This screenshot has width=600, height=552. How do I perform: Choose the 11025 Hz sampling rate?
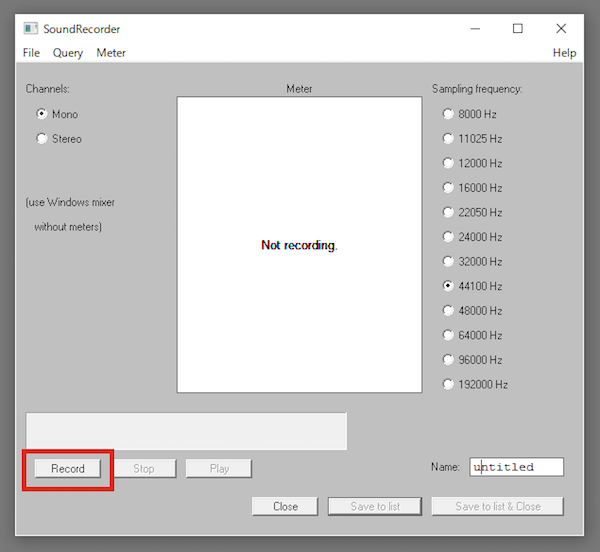pyautogui.click(x=448, y=139)
